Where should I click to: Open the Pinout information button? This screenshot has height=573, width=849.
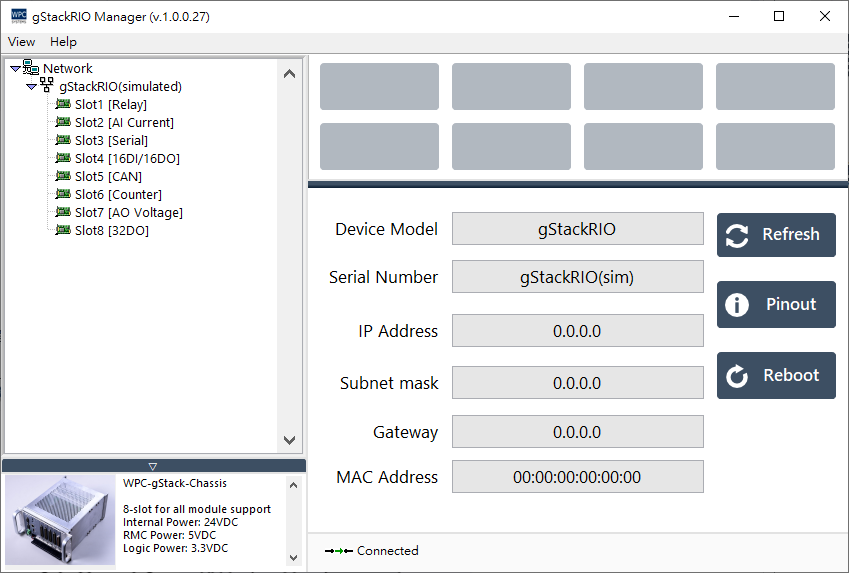point(776,305)
